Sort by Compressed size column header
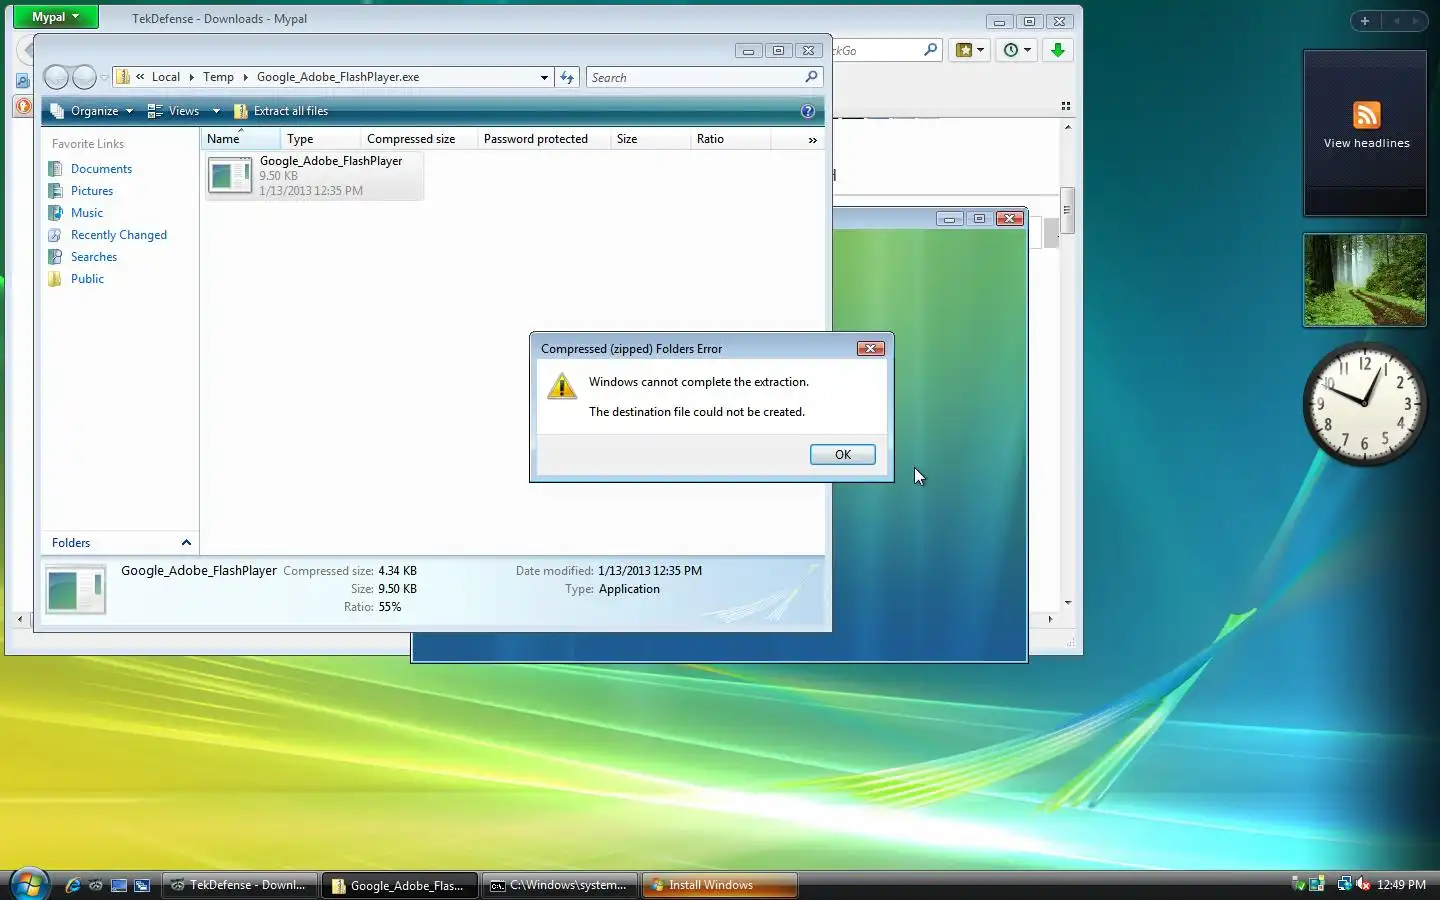This screenshot has width=1440, height=900. tap(418, 139)
